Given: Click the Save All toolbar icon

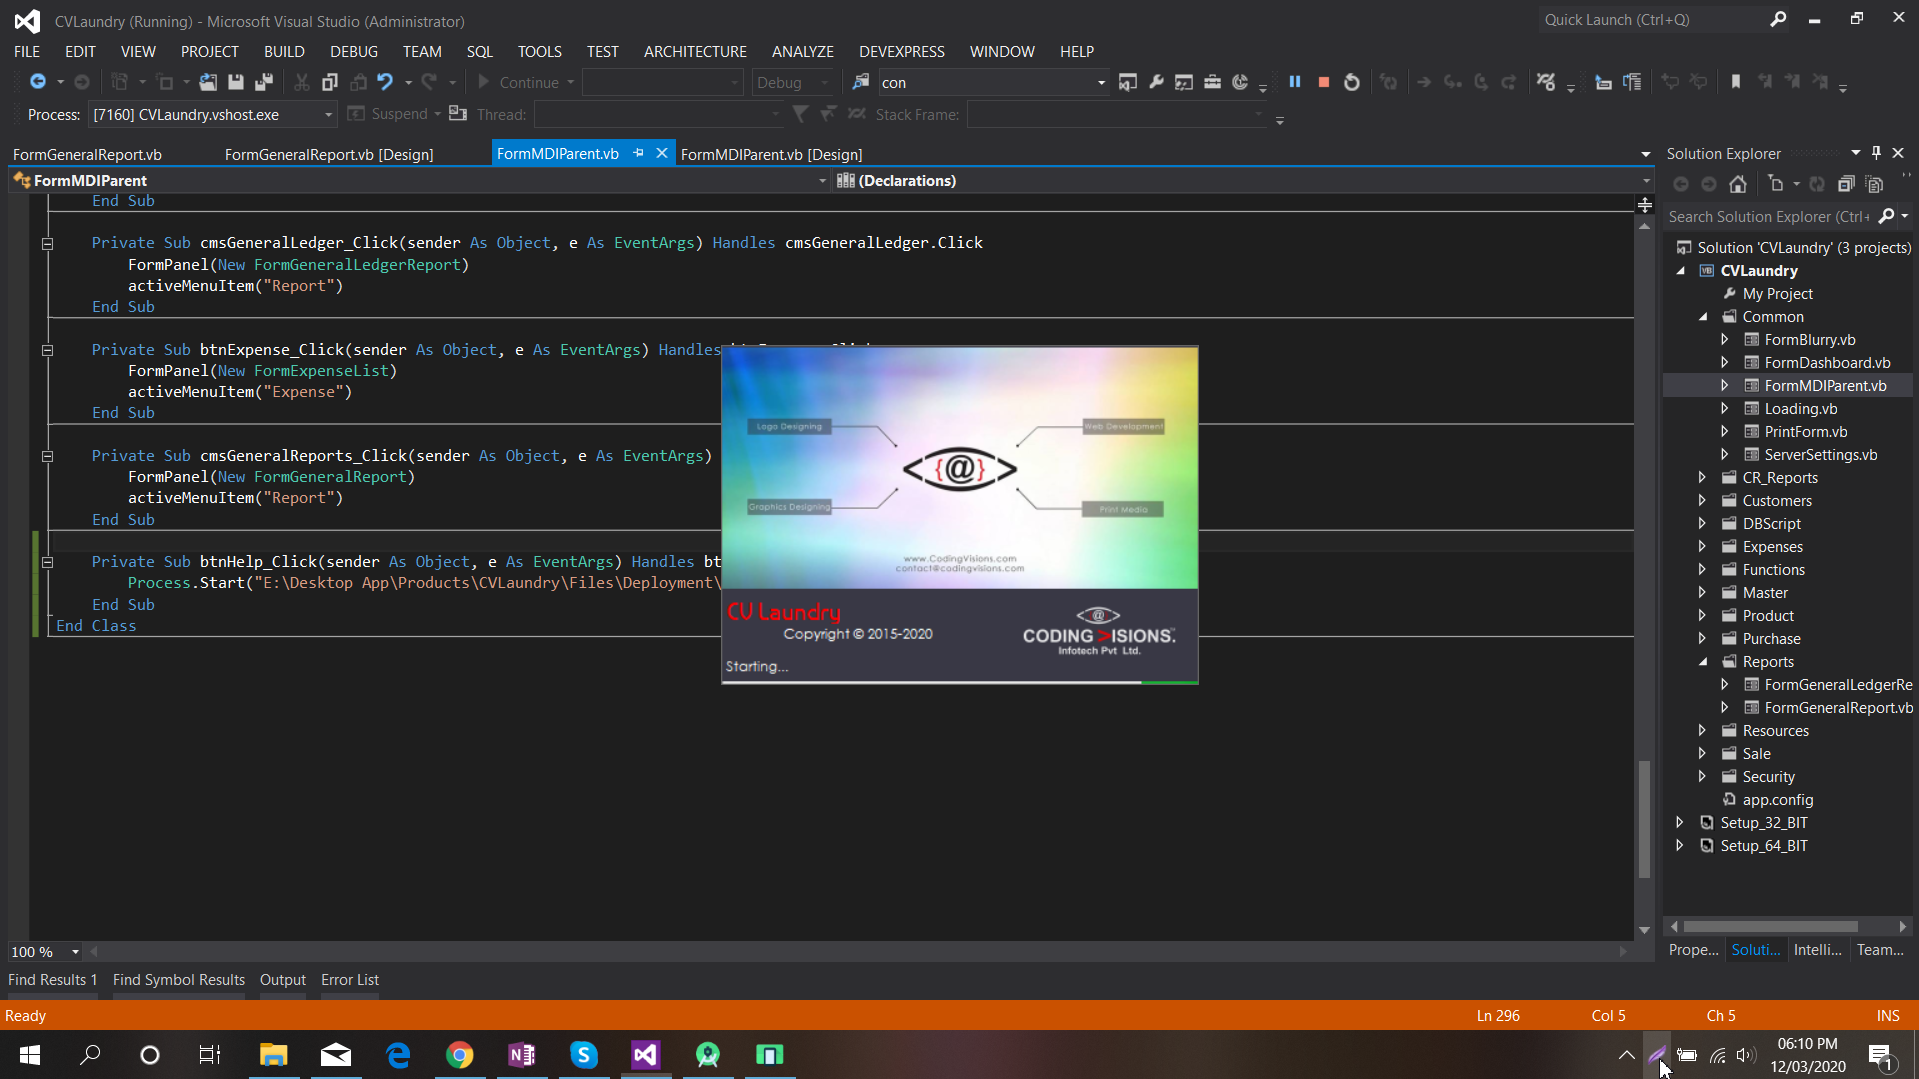Looking at the screenshot, I should click(x=264, y=82).
